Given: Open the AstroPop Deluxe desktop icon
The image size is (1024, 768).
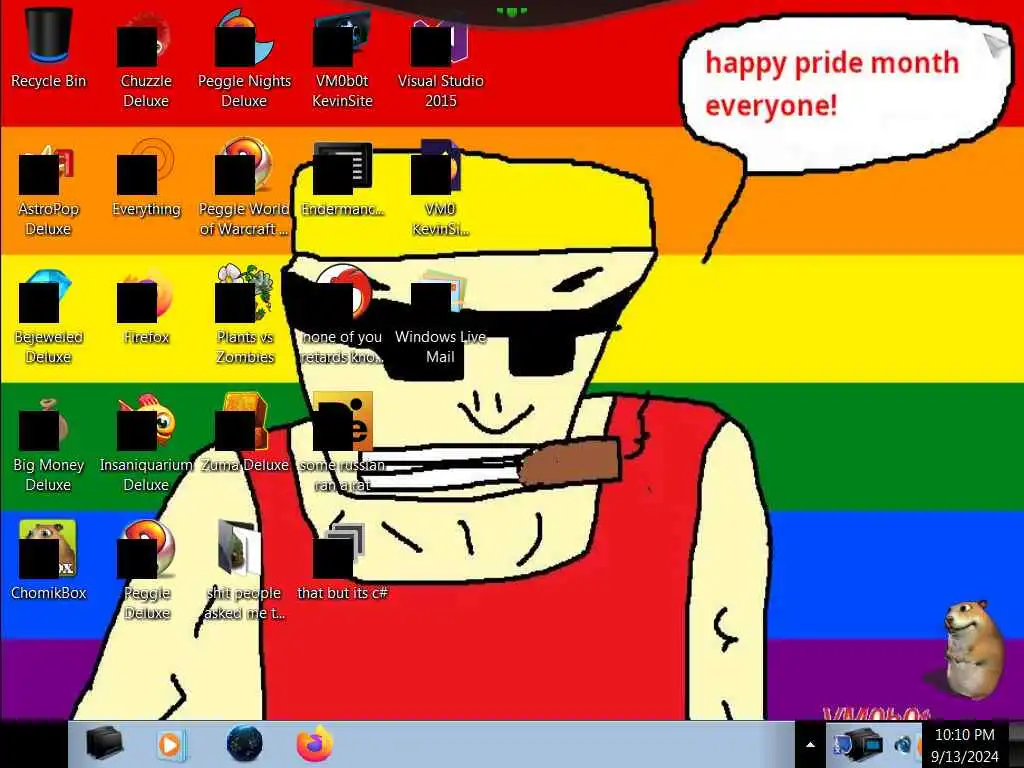Looking at the screenshot, I should (48, 189).
